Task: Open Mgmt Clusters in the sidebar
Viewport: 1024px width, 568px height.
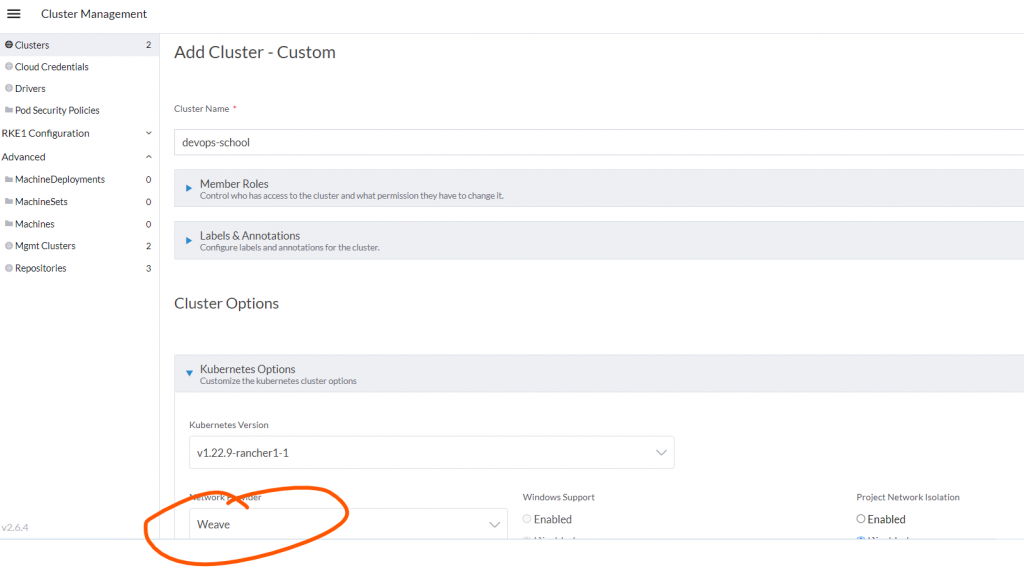Action: pos(45,246)
